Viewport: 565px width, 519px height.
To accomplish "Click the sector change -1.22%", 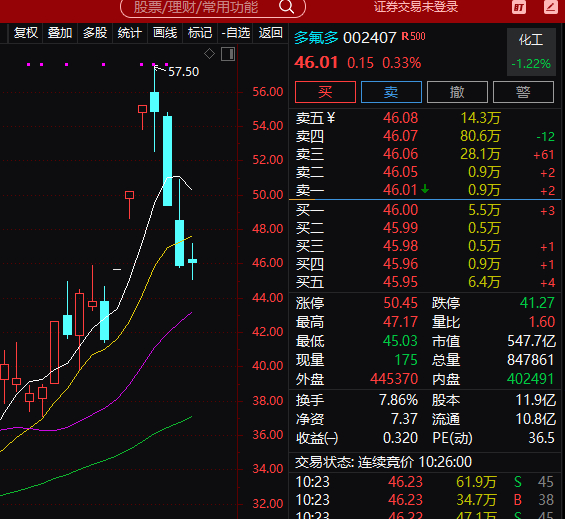I will [531, 64].
